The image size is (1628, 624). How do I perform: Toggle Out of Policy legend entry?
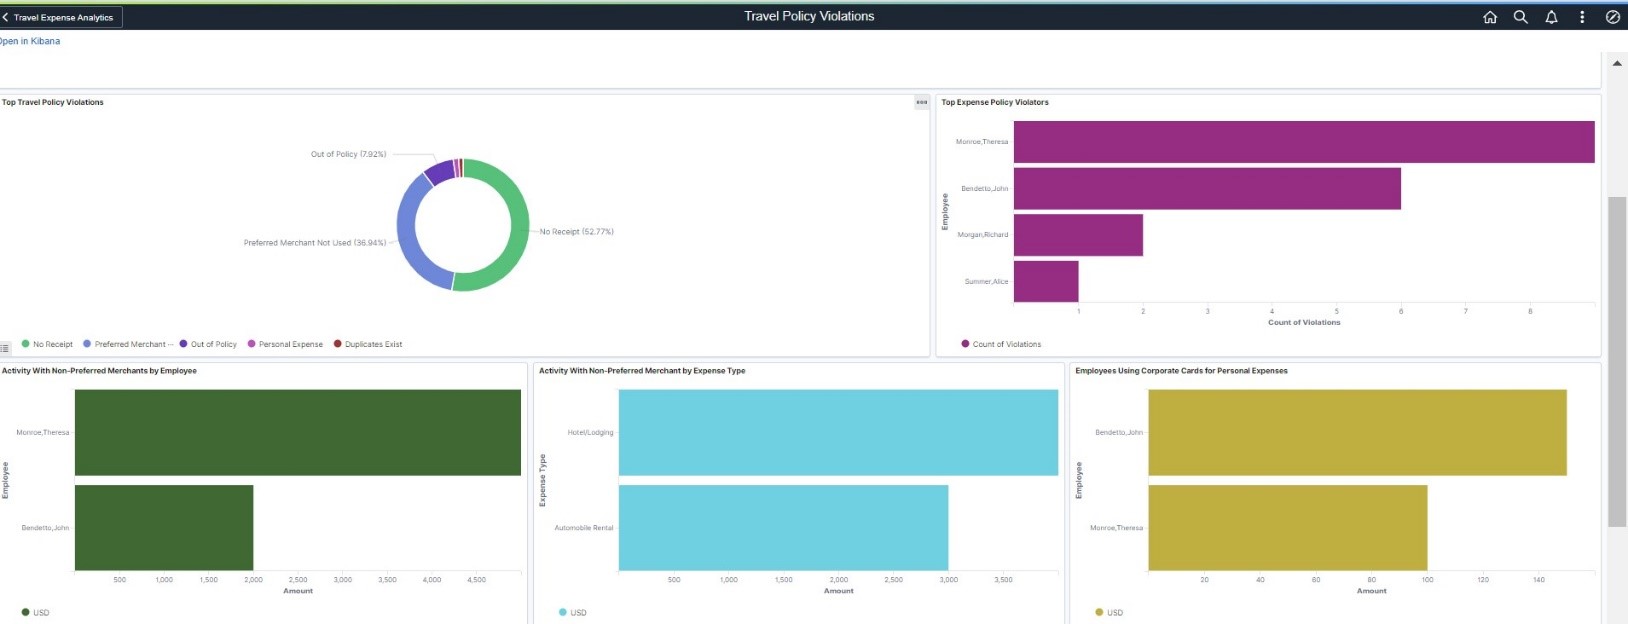pyautogui.click(x=213, y=344)
